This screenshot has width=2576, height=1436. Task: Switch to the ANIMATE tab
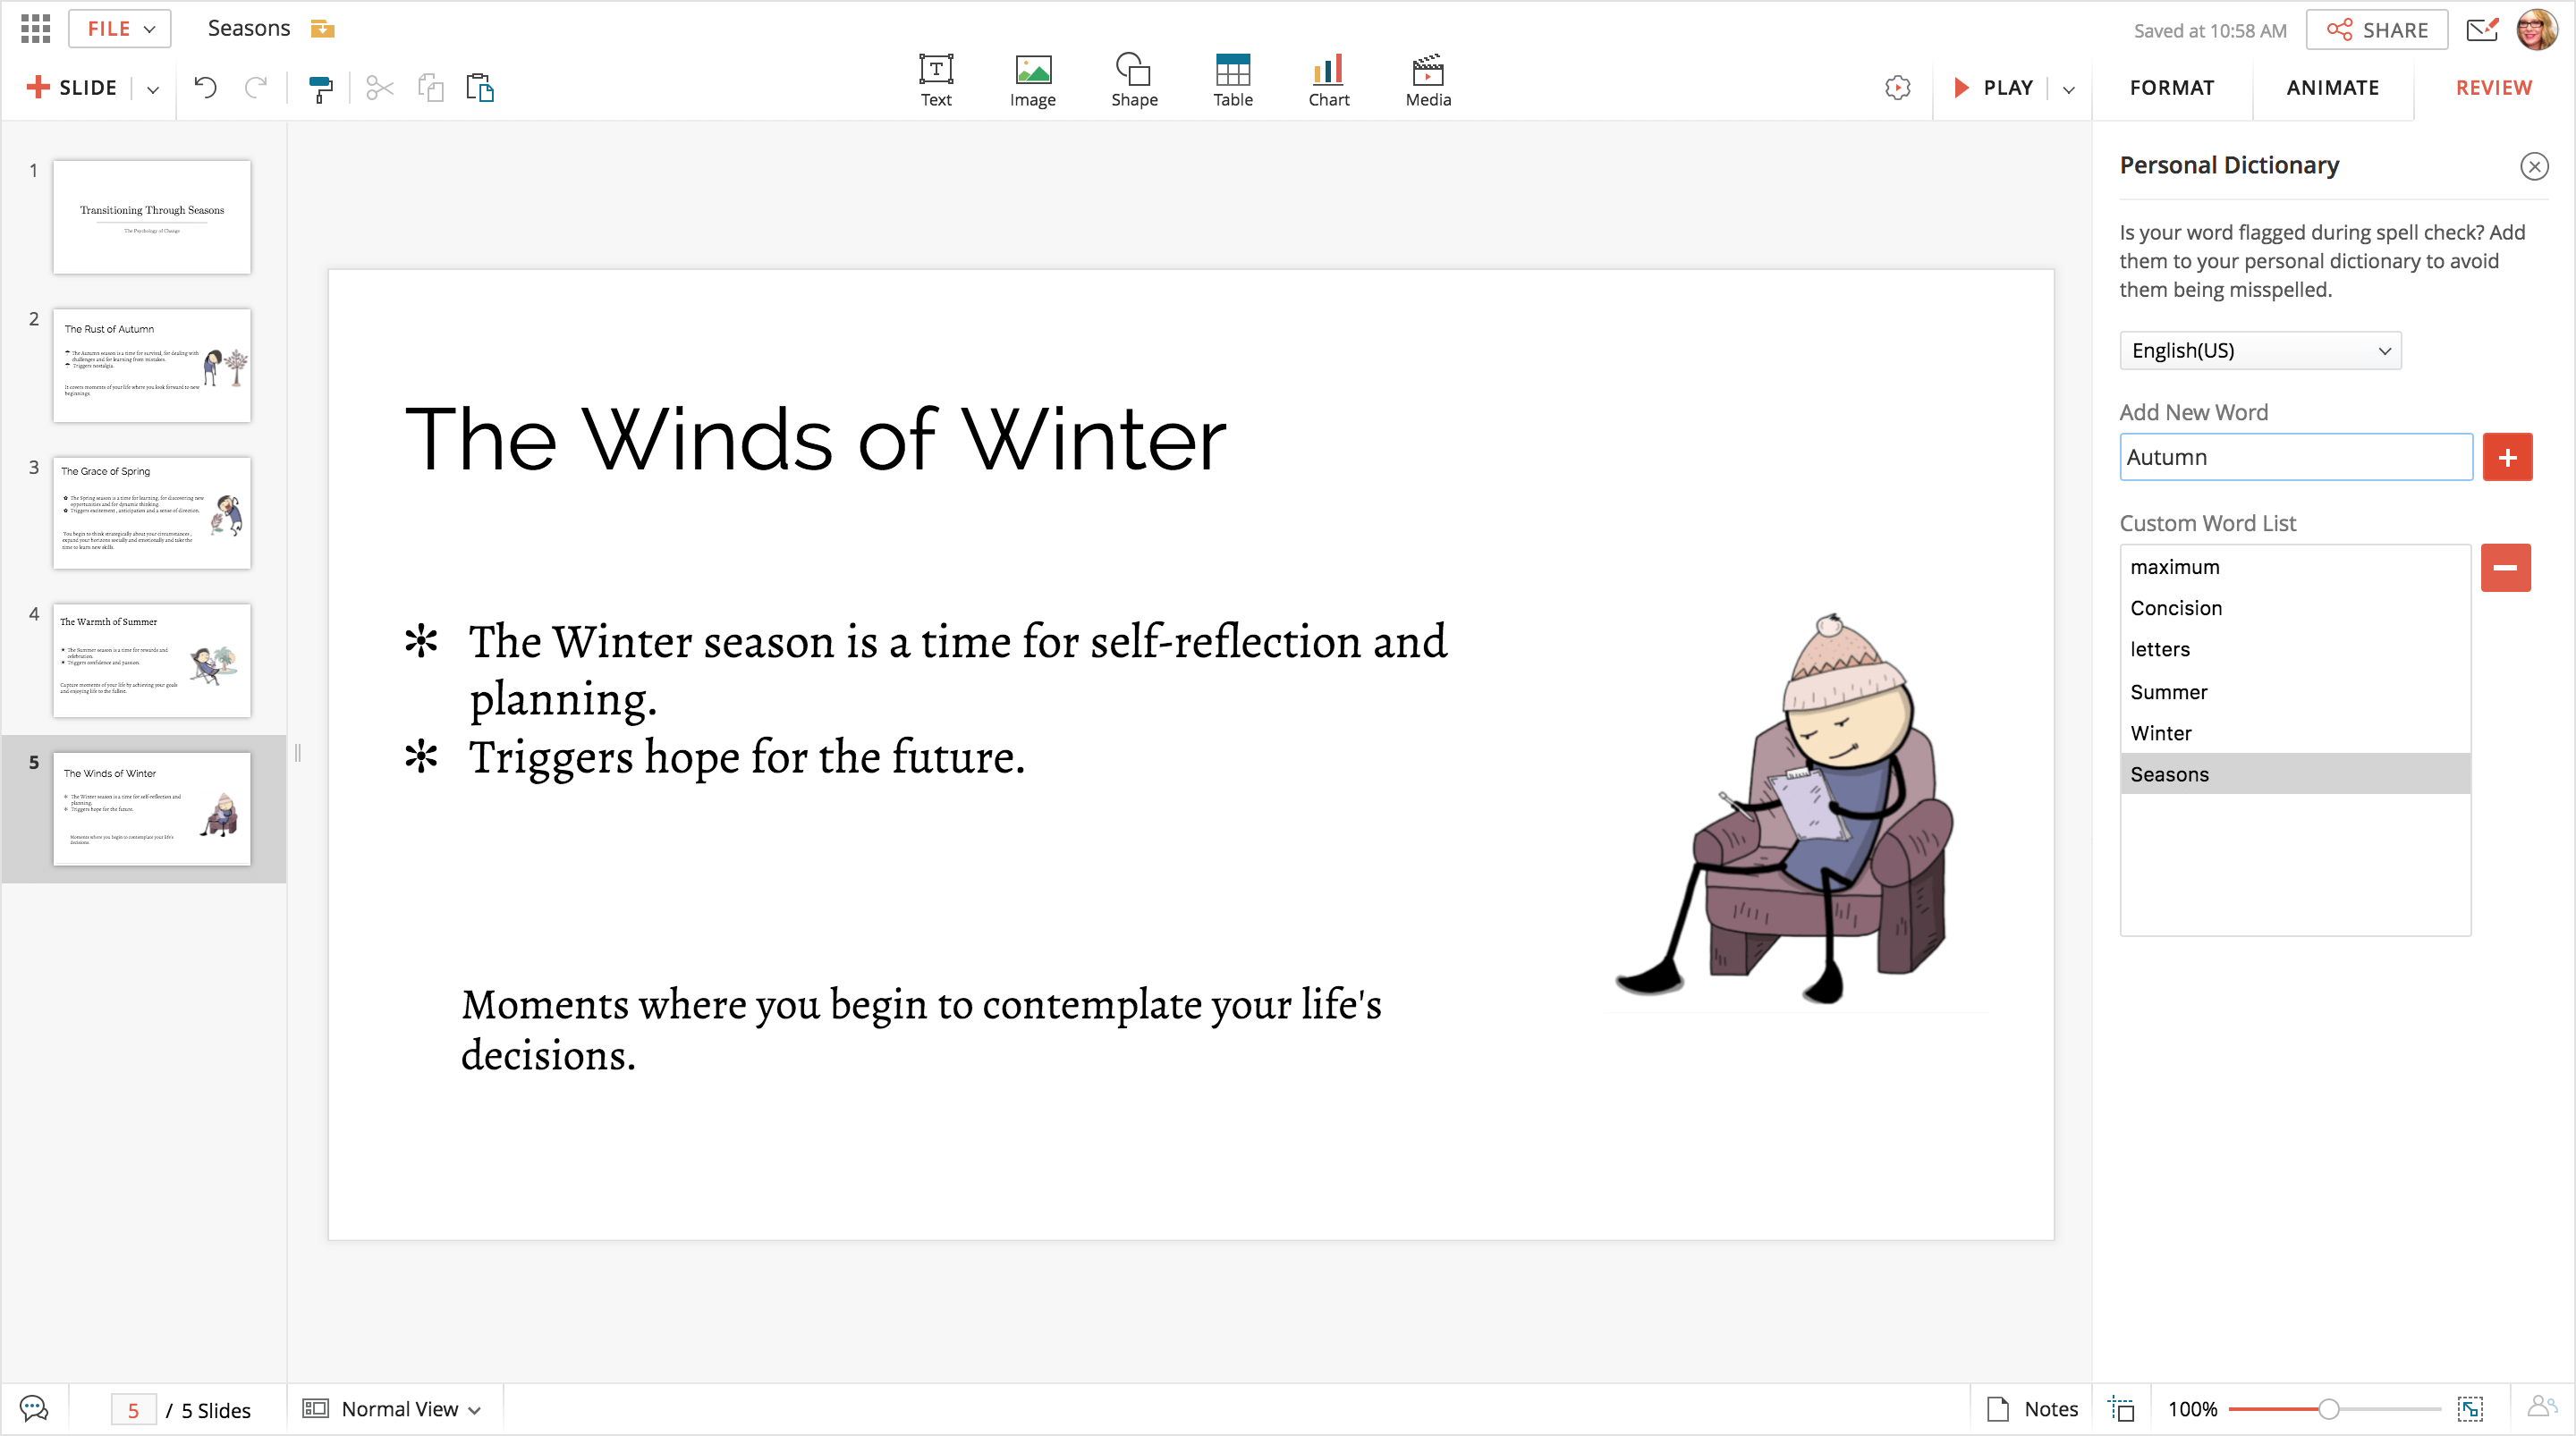click(x=2332, y=88)
